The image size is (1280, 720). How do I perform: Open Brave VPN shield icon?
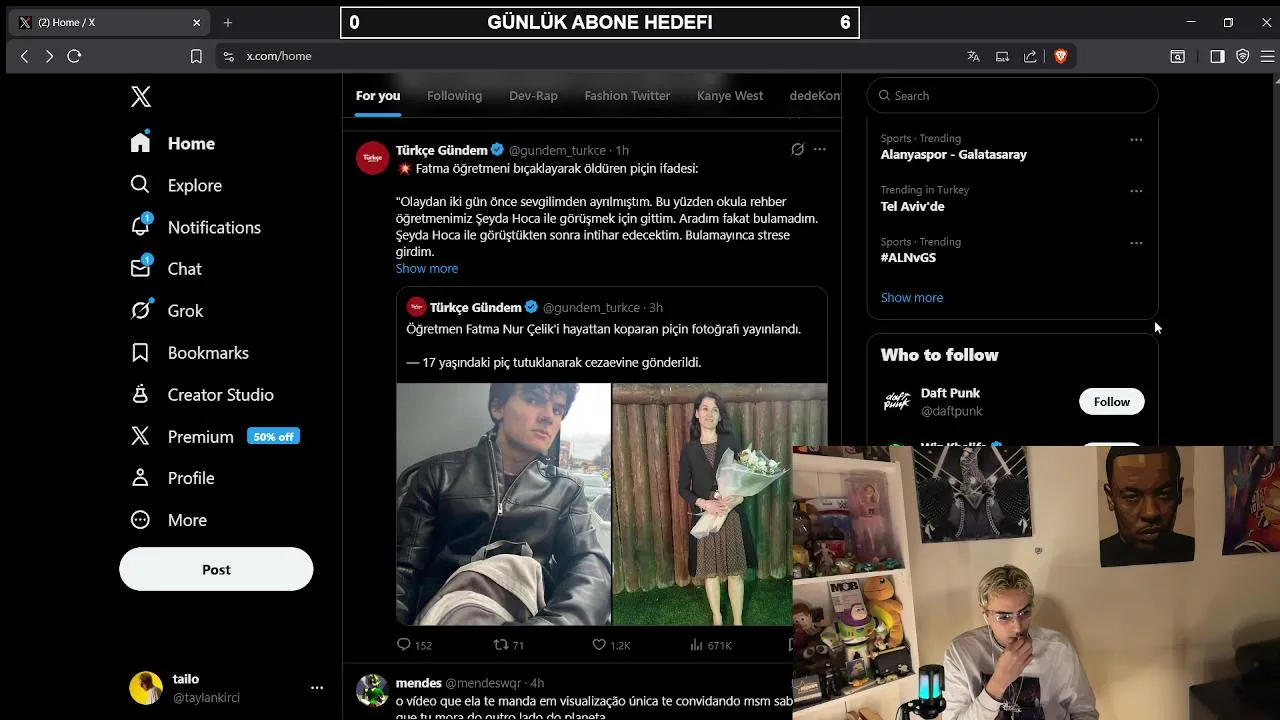point(1243,56)
